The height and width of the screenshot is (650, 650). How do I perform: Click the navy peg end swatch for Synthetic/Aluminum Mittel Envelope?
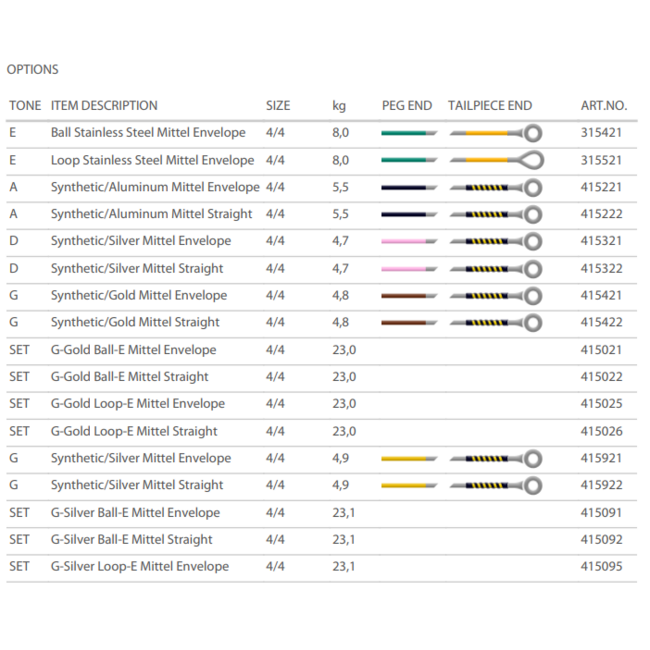tap(408, 187)
